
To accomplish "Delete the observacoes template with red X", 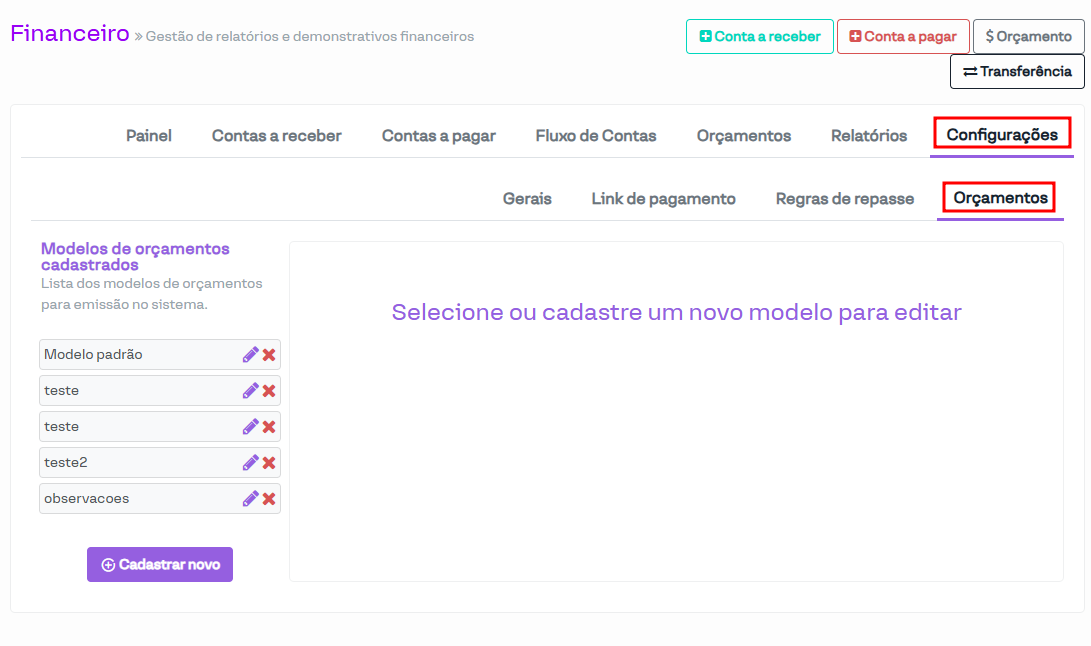I will pyautogui.click(x=269, y=499).
